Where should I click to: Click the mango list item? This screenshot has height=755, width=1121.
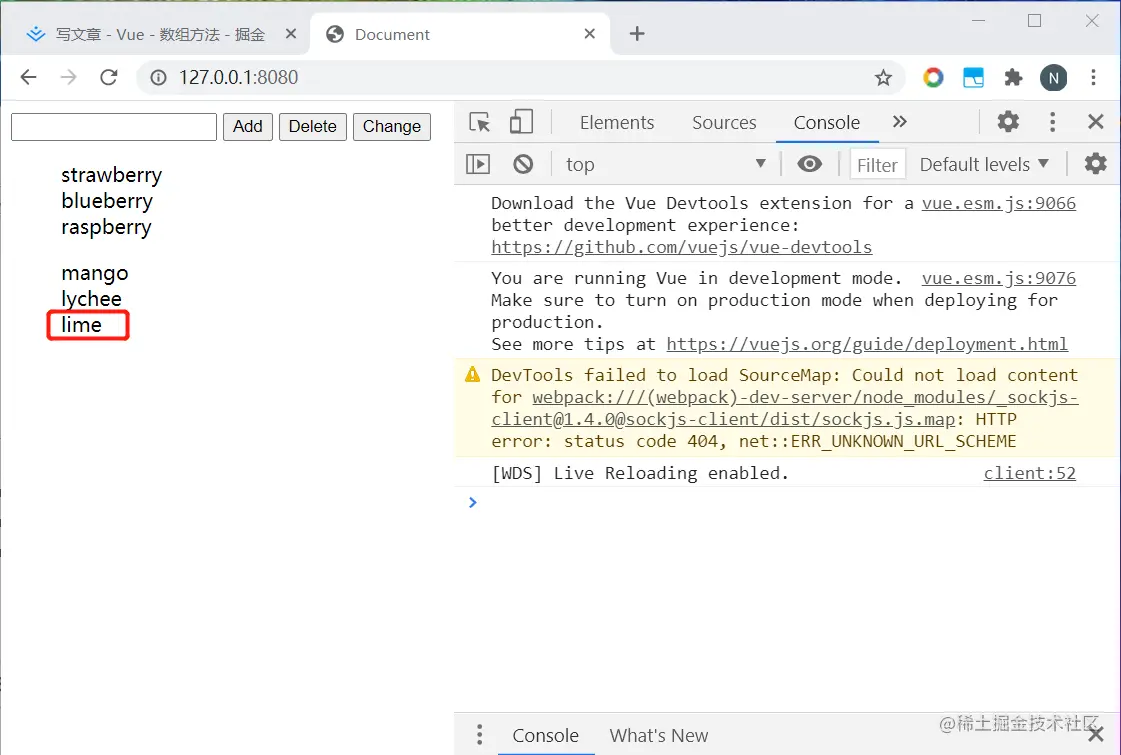(x=95, y=274)
